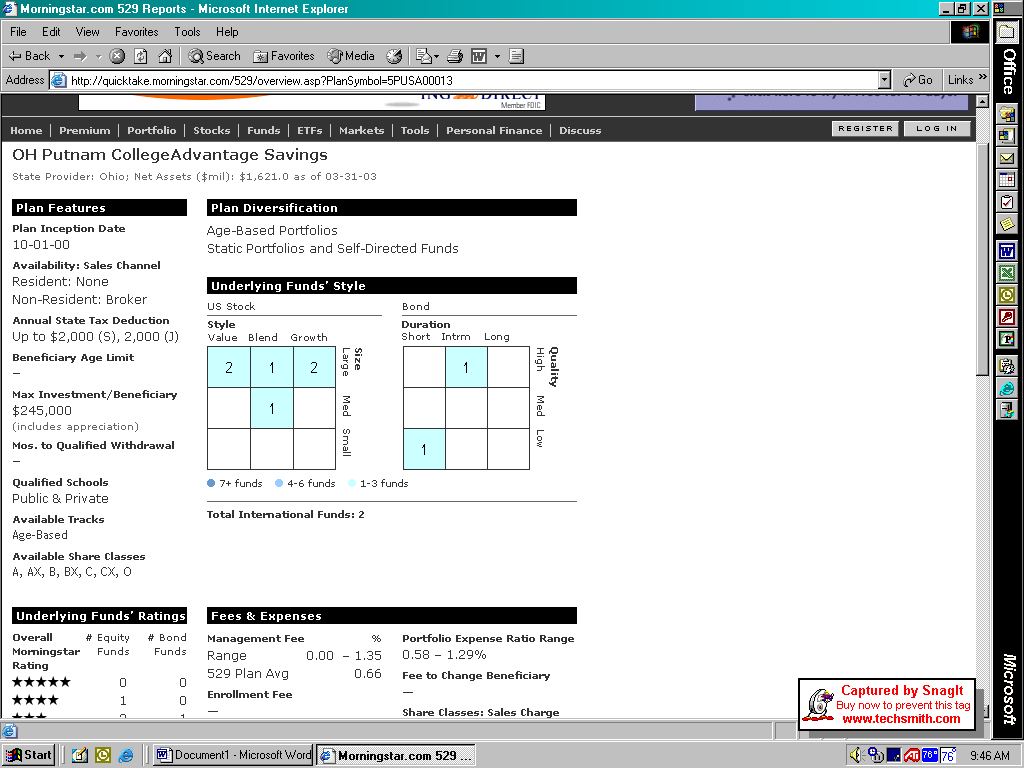The width and height of the screenshot is (1024, 768).
Task: Open Publisher from the Office shortcut bar
Action: tap(1007, 339)
